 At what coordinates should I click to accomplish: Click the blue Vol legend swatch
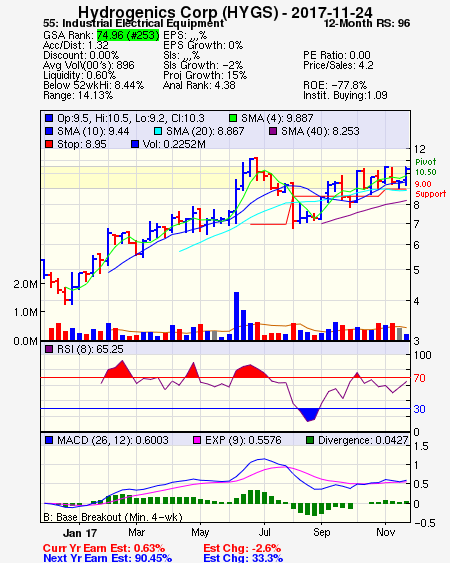click(135, 144)
